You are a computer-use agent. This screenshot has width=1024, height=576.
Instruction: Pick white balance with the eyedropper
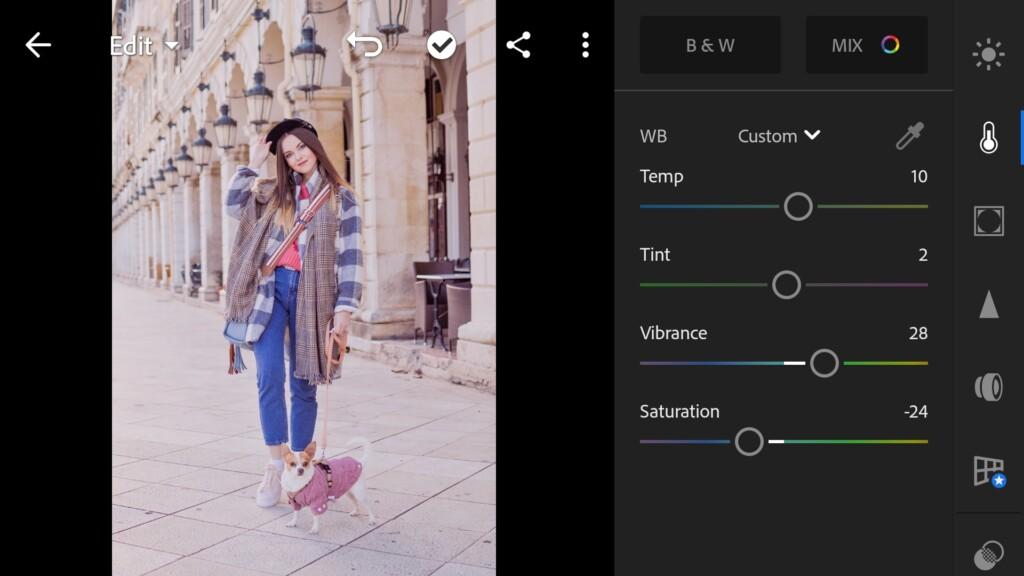pos(910,136)
